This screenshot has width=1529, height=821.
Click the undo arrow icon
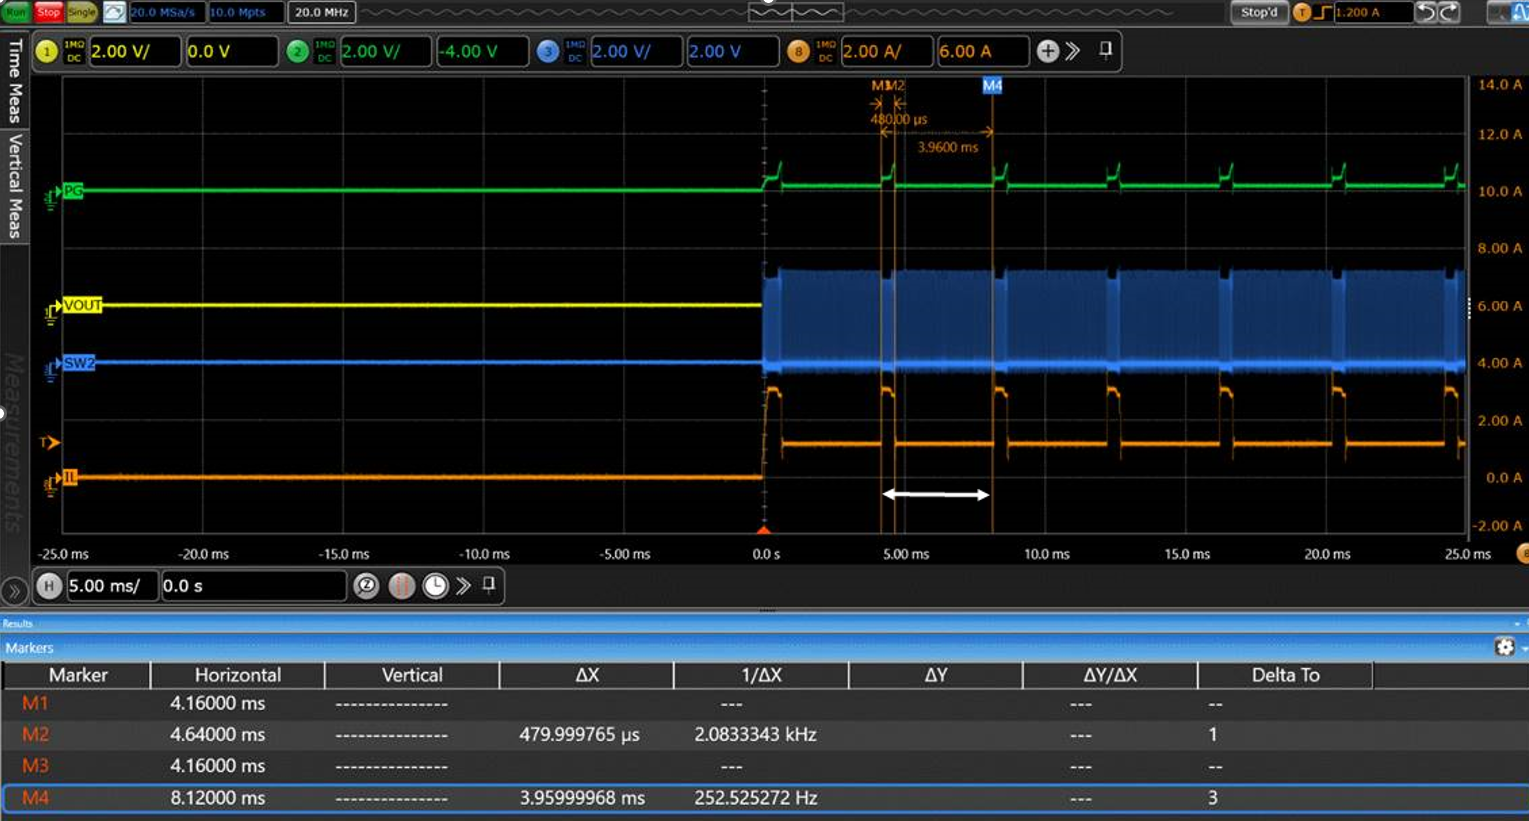point(1426,12)
